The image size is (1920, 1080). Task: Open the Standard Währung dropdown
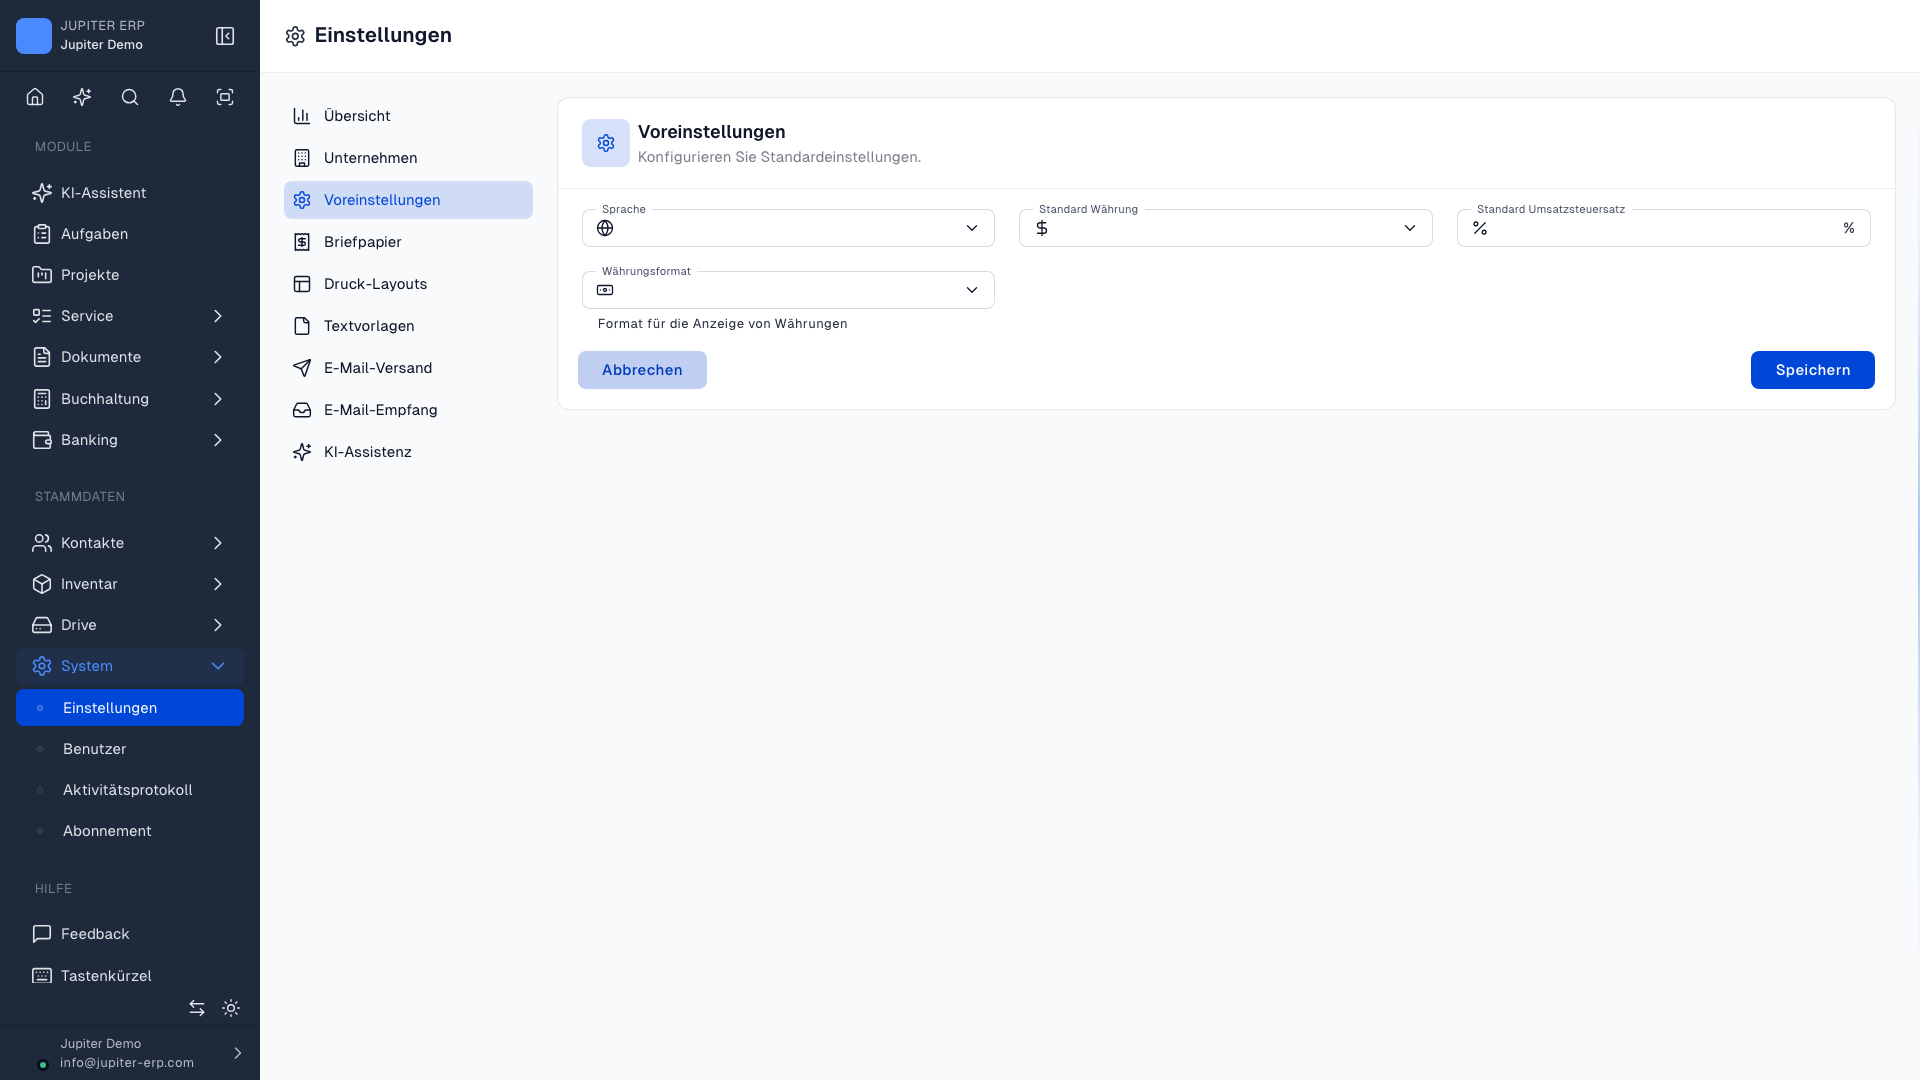(1226, 228)
